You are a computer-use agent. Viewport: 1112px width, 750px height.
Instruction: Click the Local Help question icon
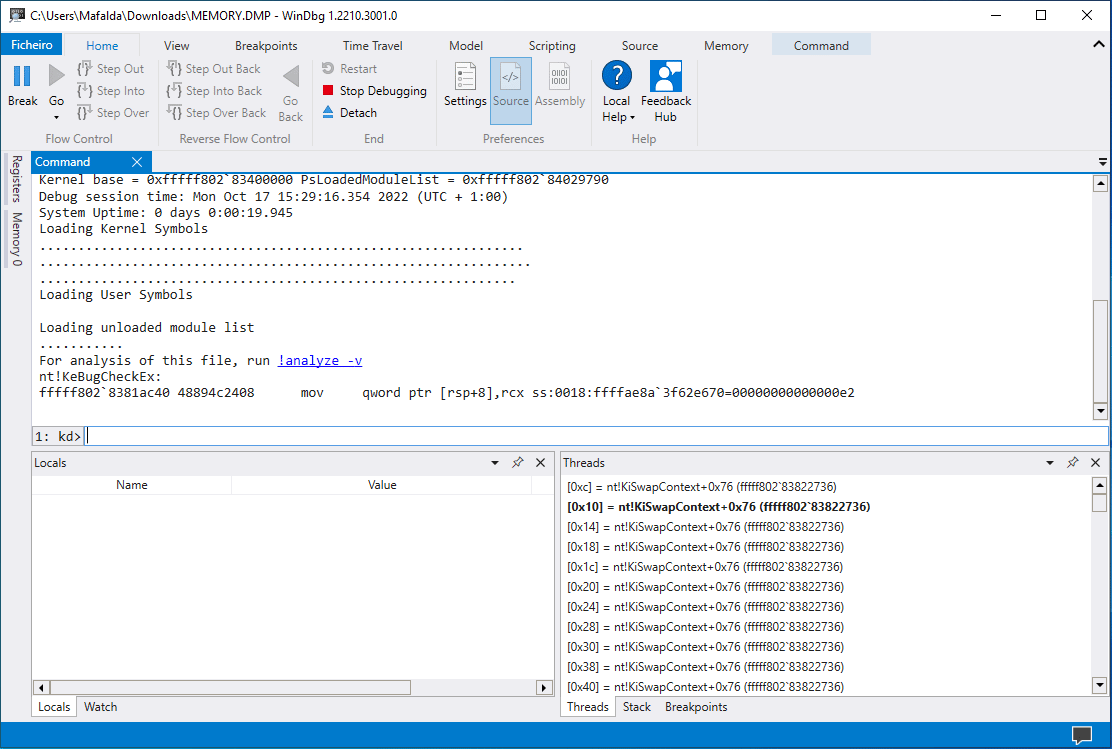(616, 75)
